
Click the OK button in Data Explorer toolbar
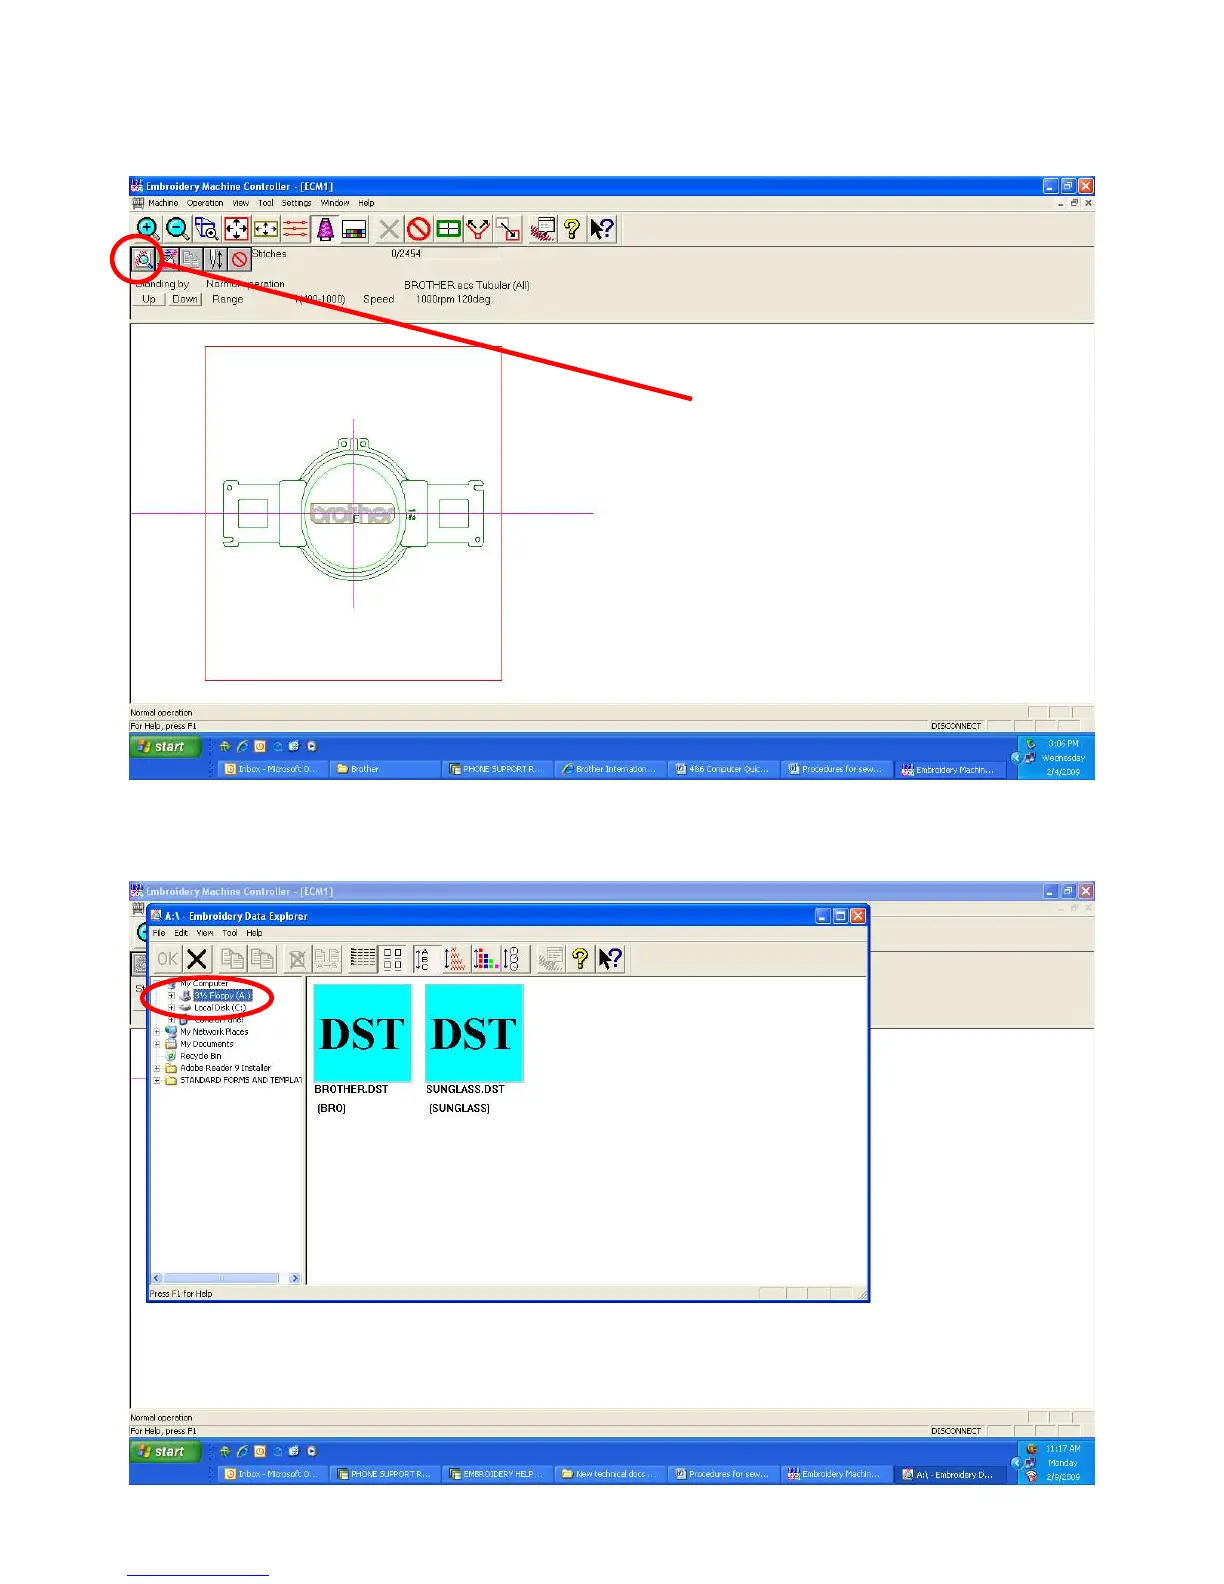pos(167,959)
